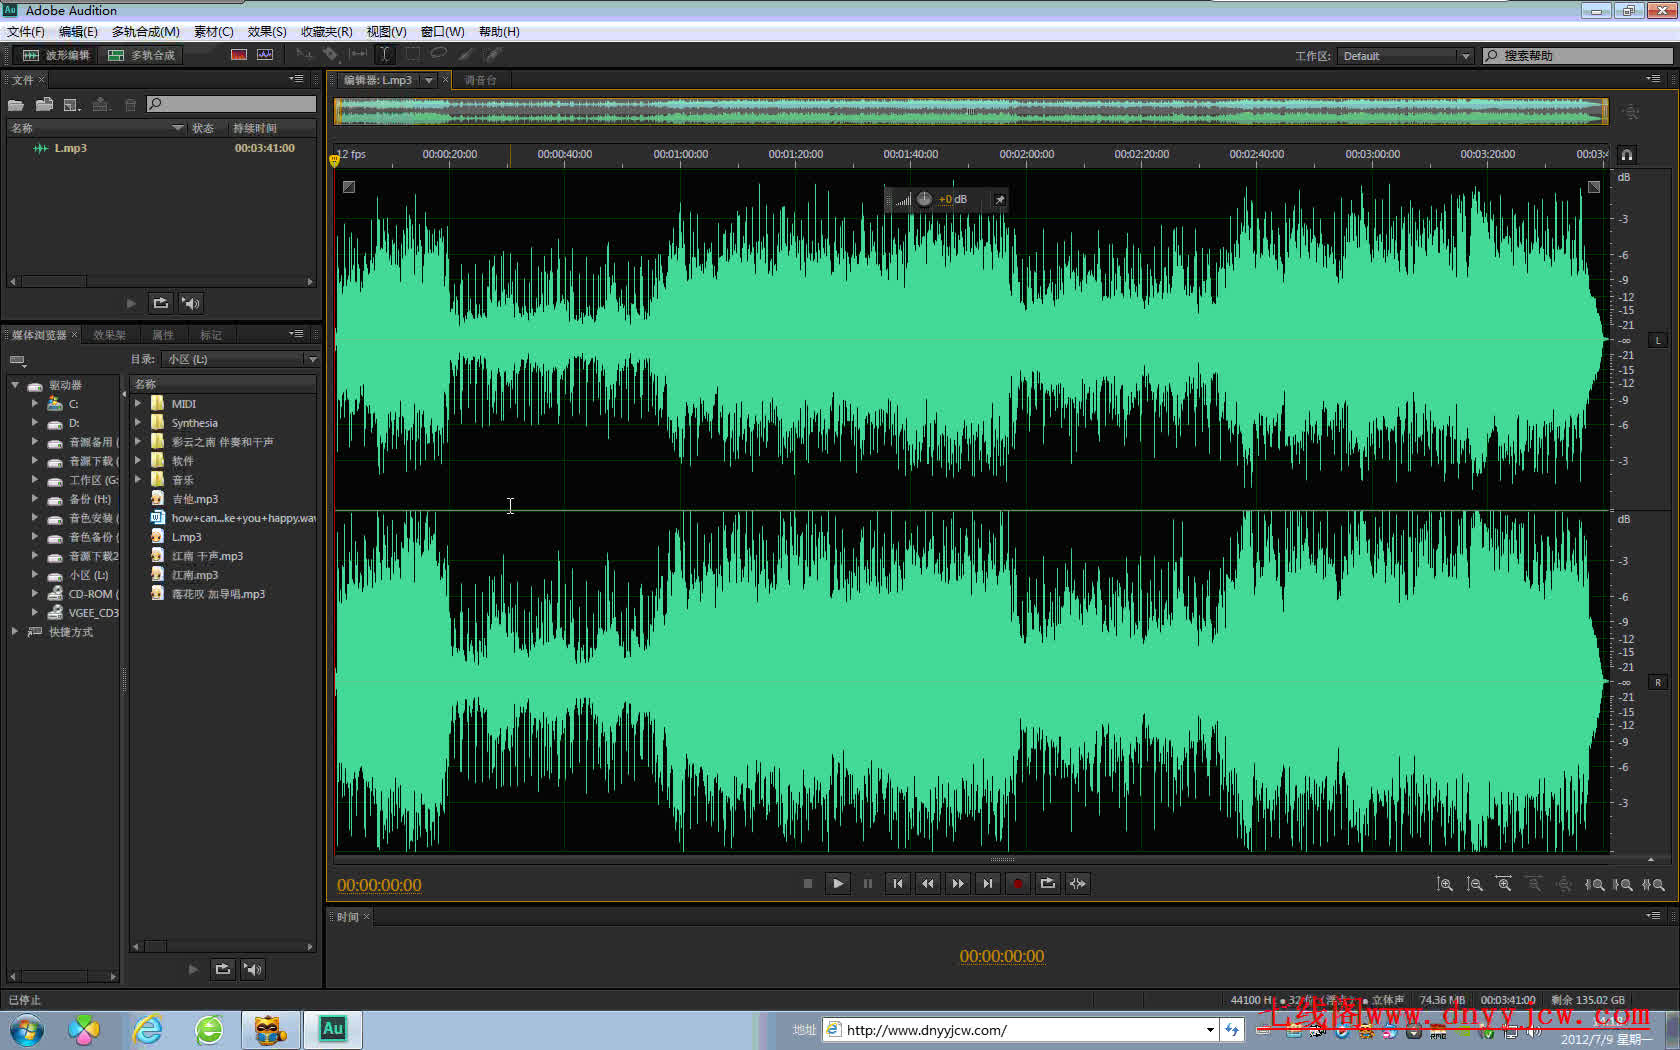Expand the 小区 (L:) drive node
The height and width of the screenshot is (1050, 1680).
34,574
